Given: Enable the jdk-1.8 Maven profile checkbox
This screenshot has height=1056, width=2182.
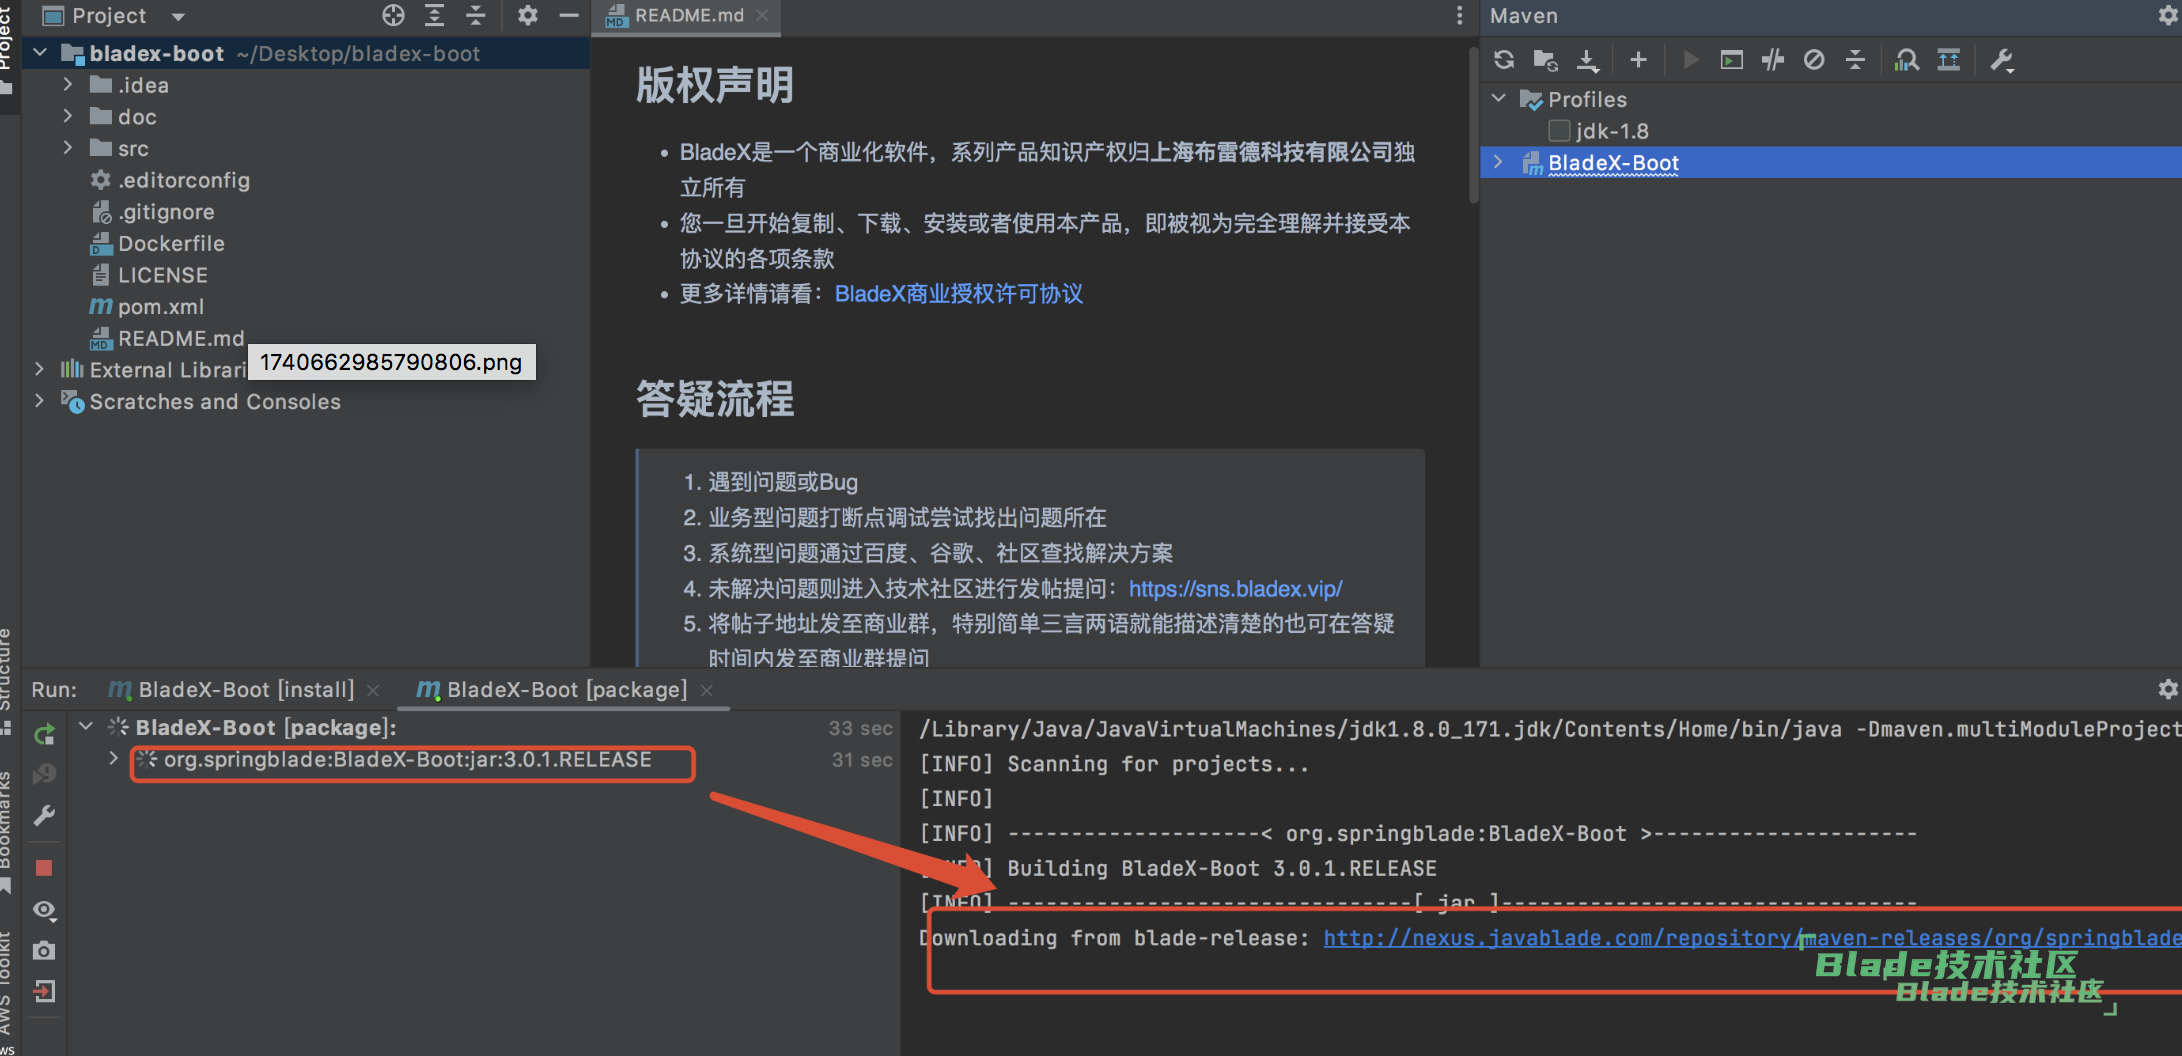Looking at the screenshot, I should (x=1558, y=131).
